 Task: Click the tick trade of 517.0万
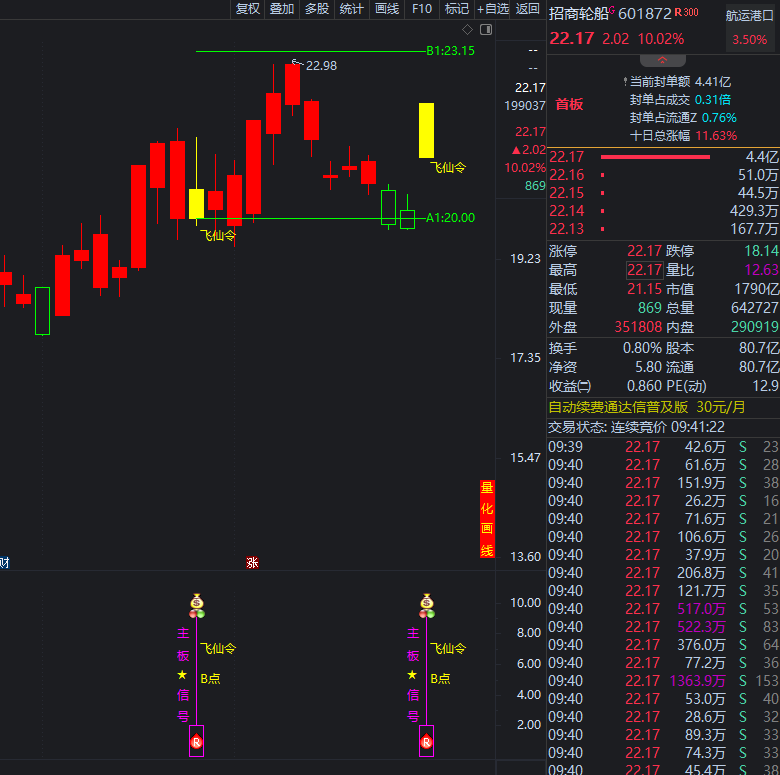701,609
